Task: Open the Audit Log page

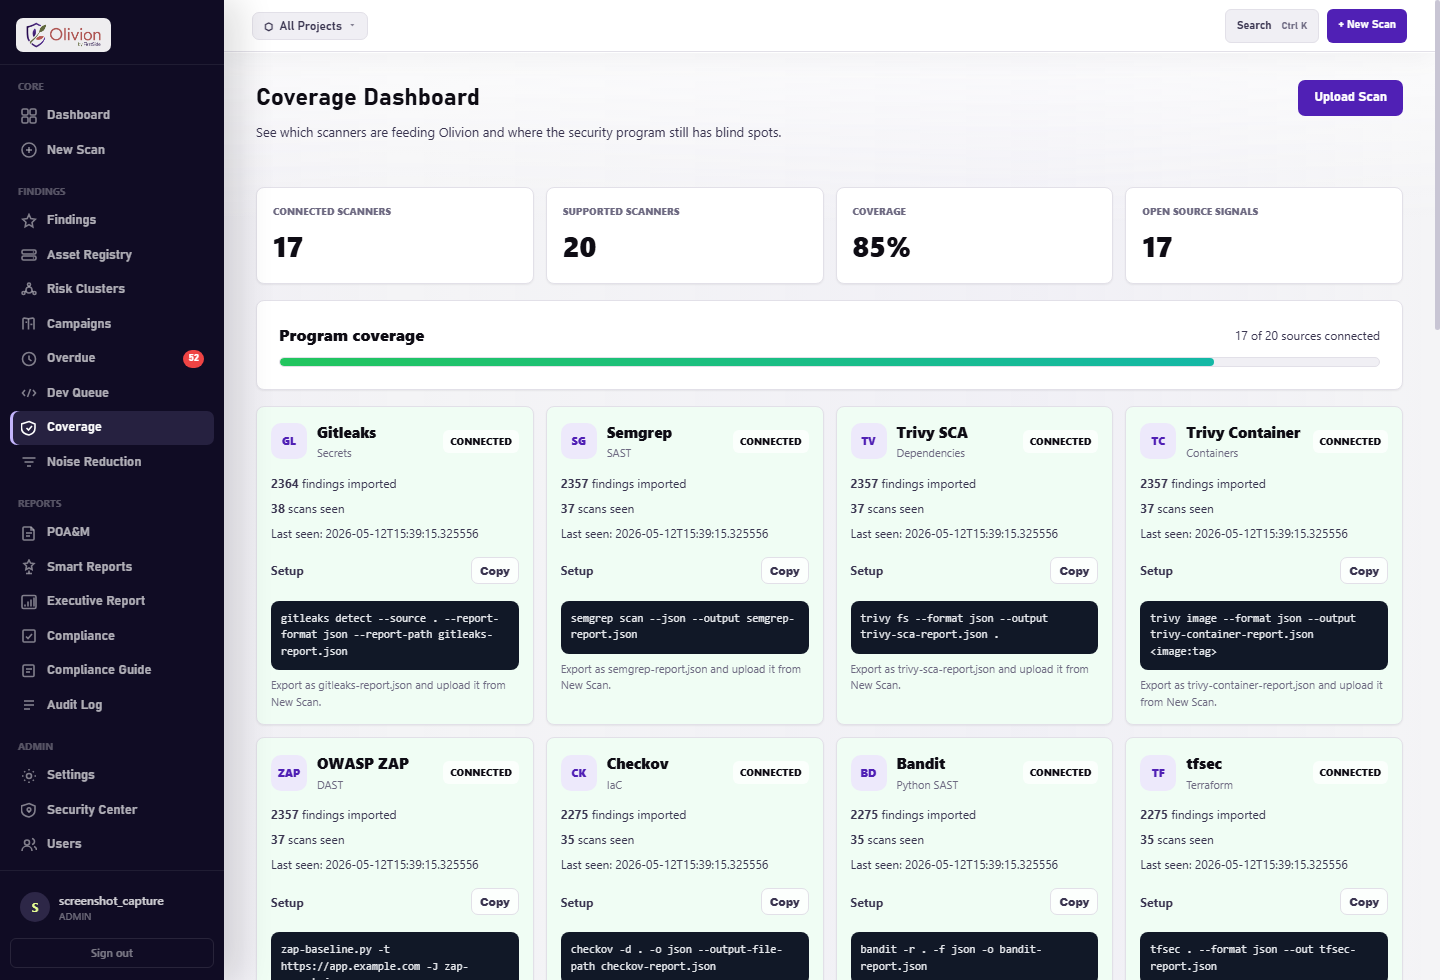Action: click(x=112, y=705)
